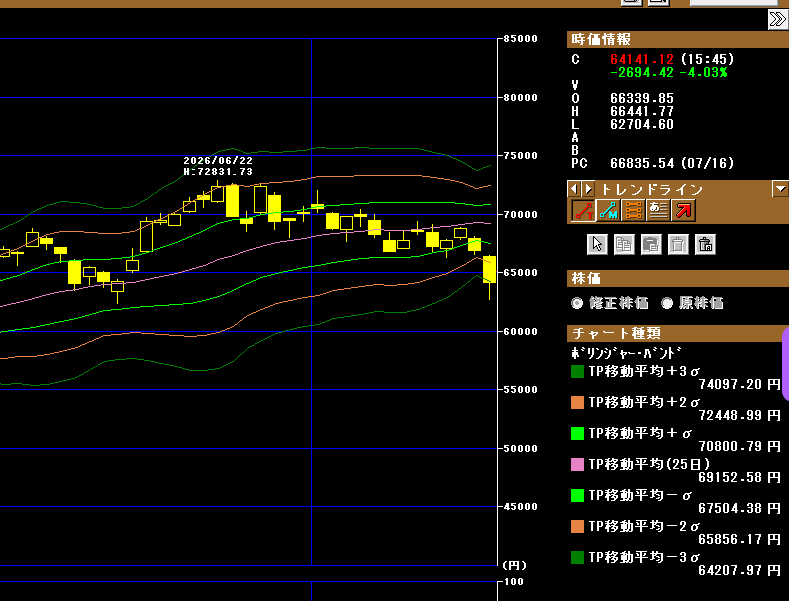Click the TP移動平均+2σ orange swatch
Screen dimensions: 789x601
click(577, 402)
